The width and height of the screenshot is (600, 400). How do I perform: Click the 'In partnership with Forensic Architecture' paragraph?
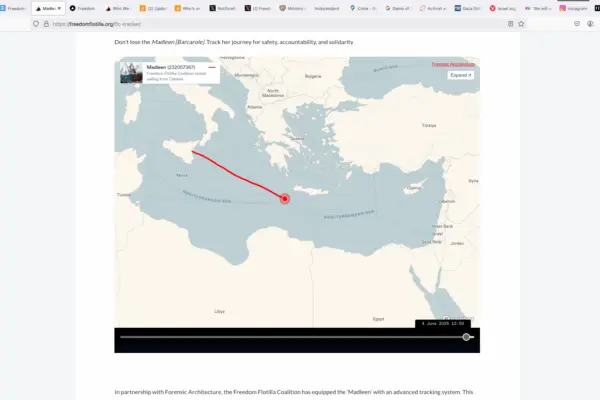pos(293,392)
